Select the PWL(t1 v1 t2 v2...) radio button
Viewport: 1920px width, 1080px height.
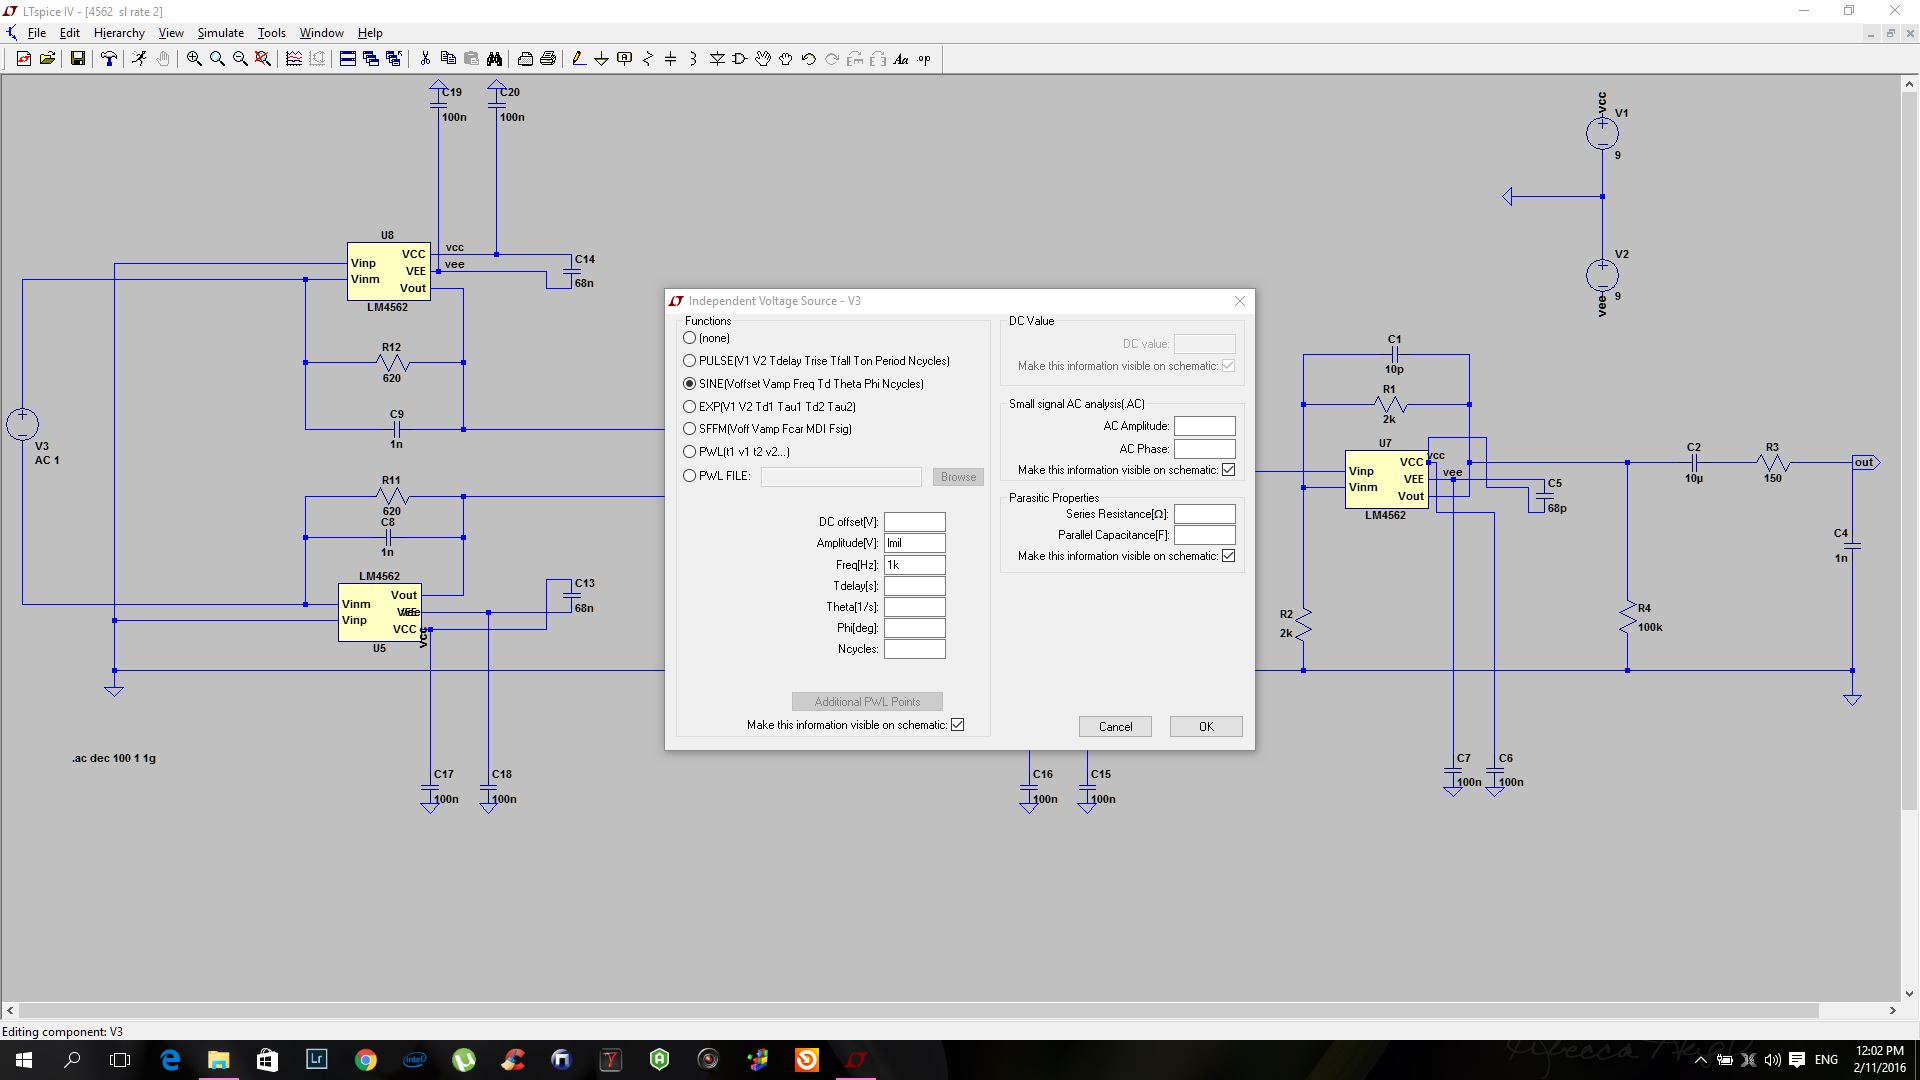coord(690,452)
